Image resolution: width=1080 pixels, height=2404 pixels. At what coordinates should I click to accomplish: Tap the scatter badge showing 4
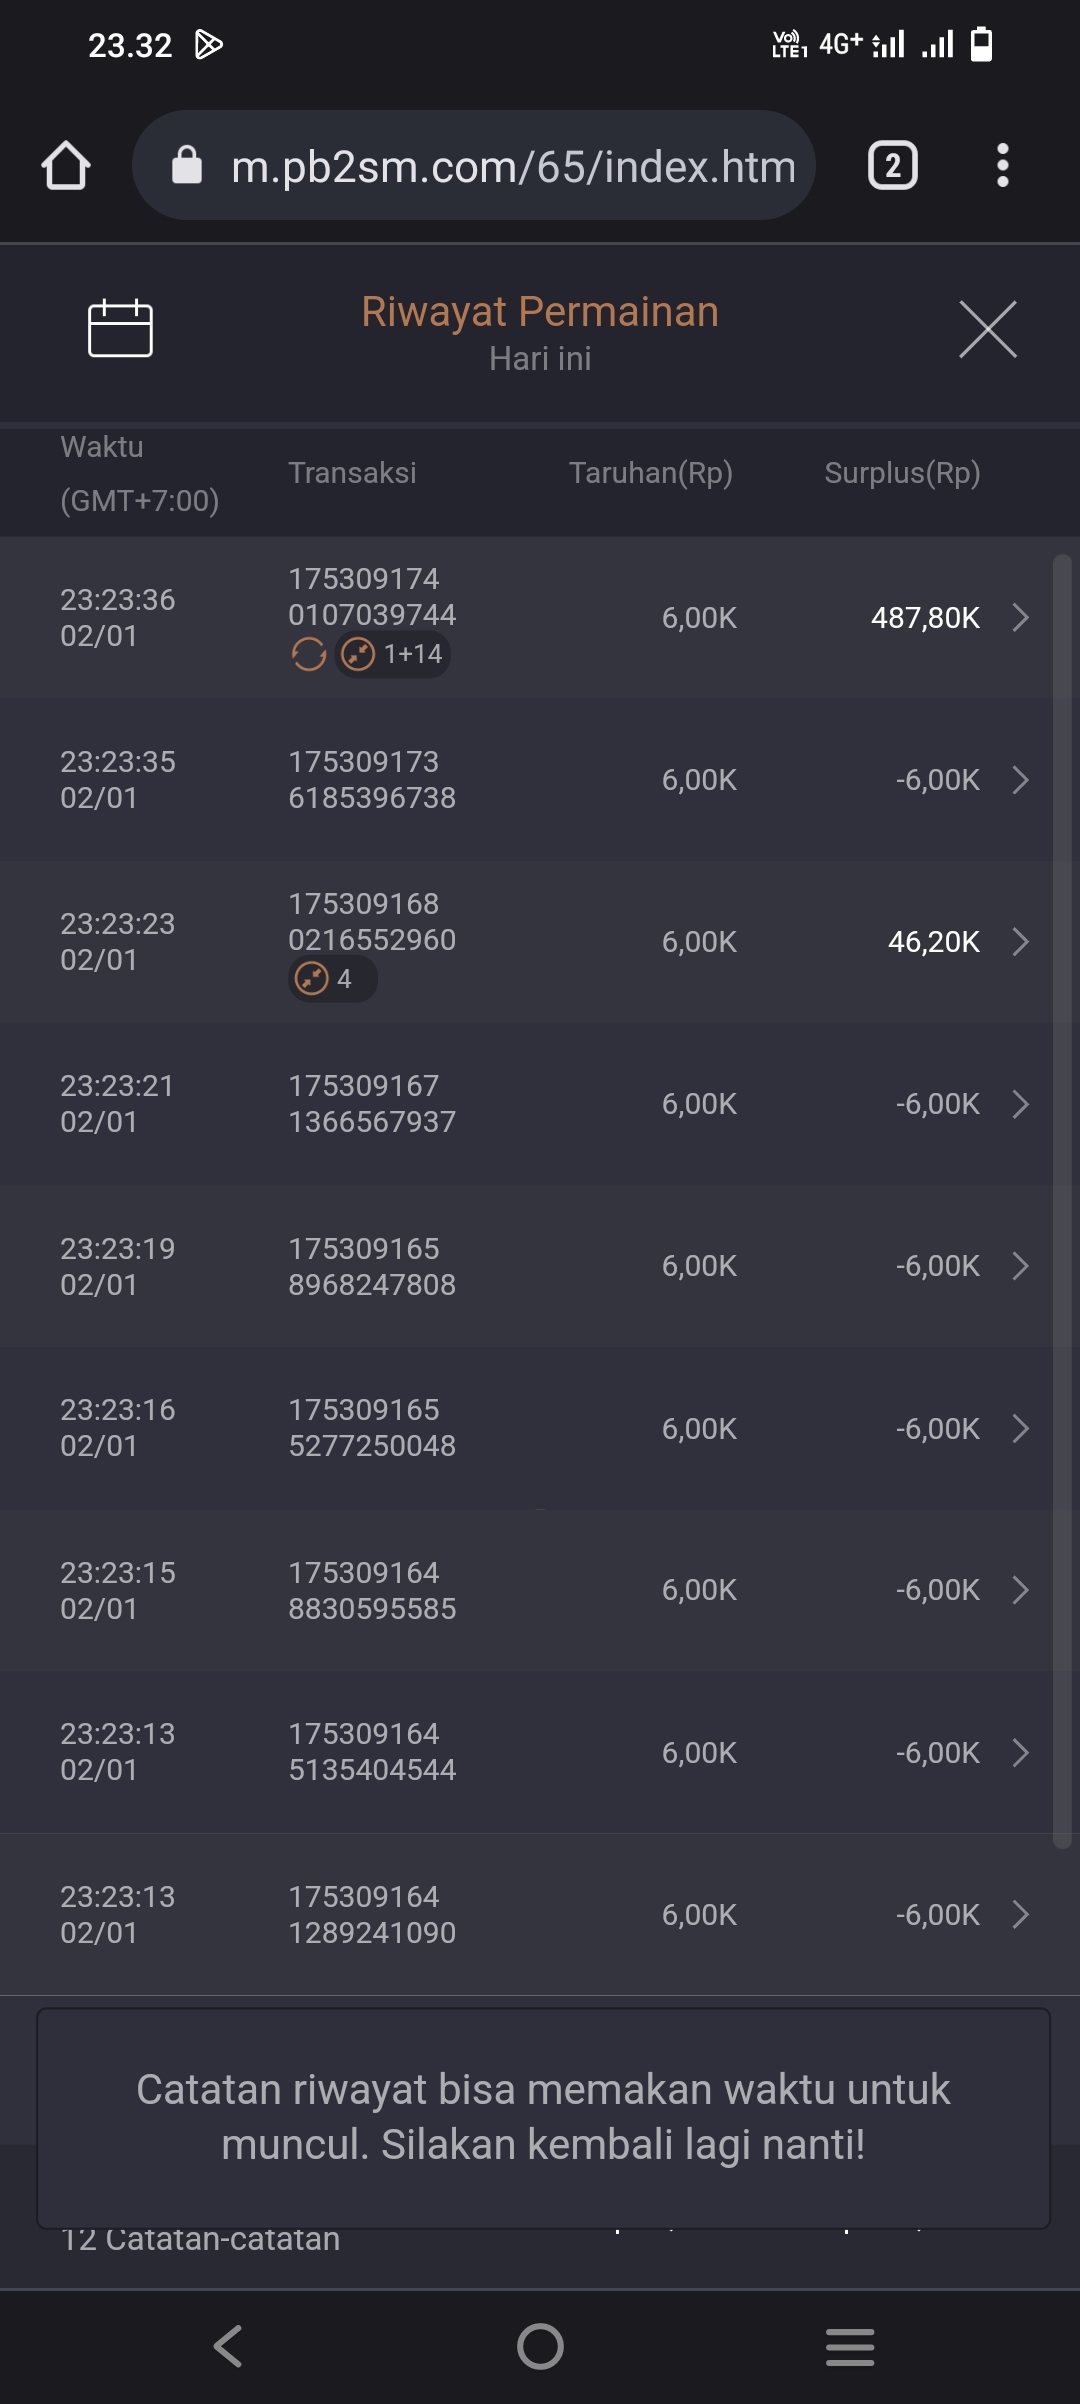[331, 979]
